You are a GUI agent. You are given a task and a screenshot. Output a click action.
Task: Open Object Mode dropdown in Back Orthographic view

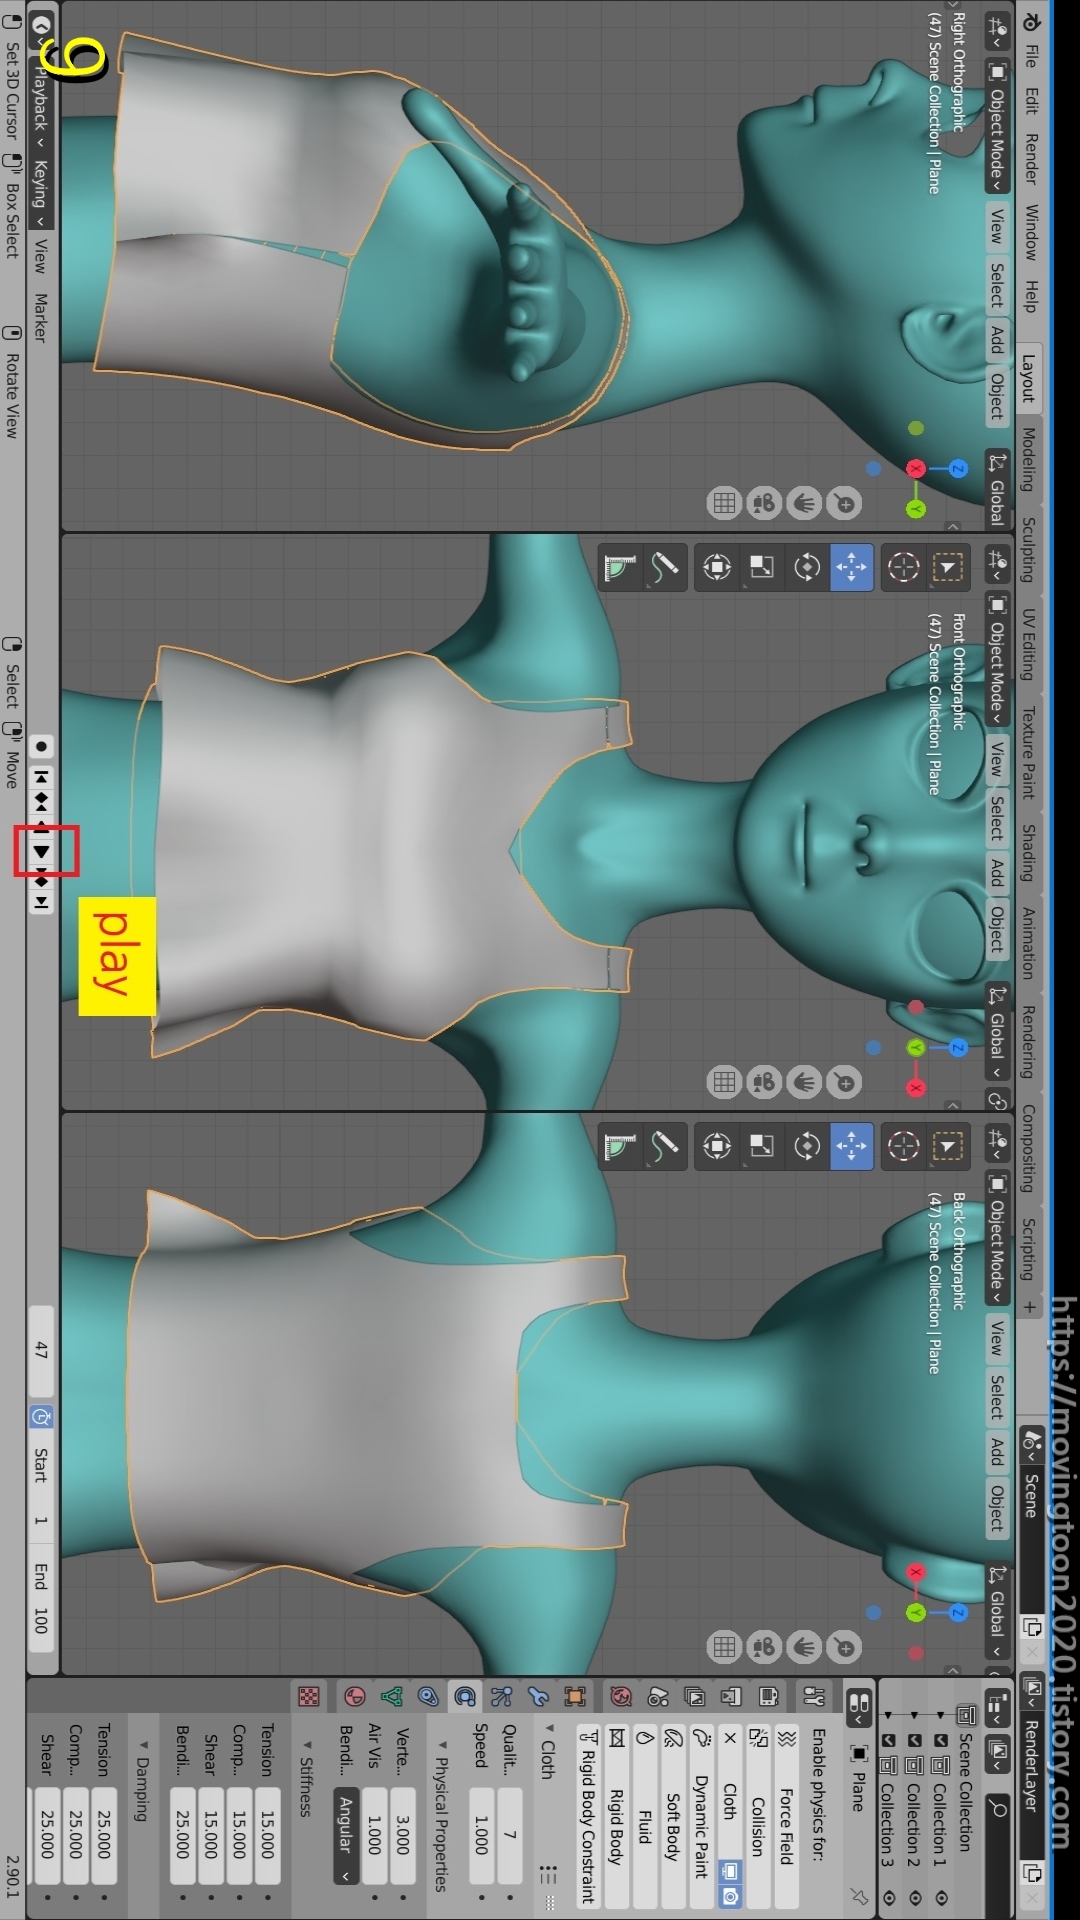click(996, 1238)
